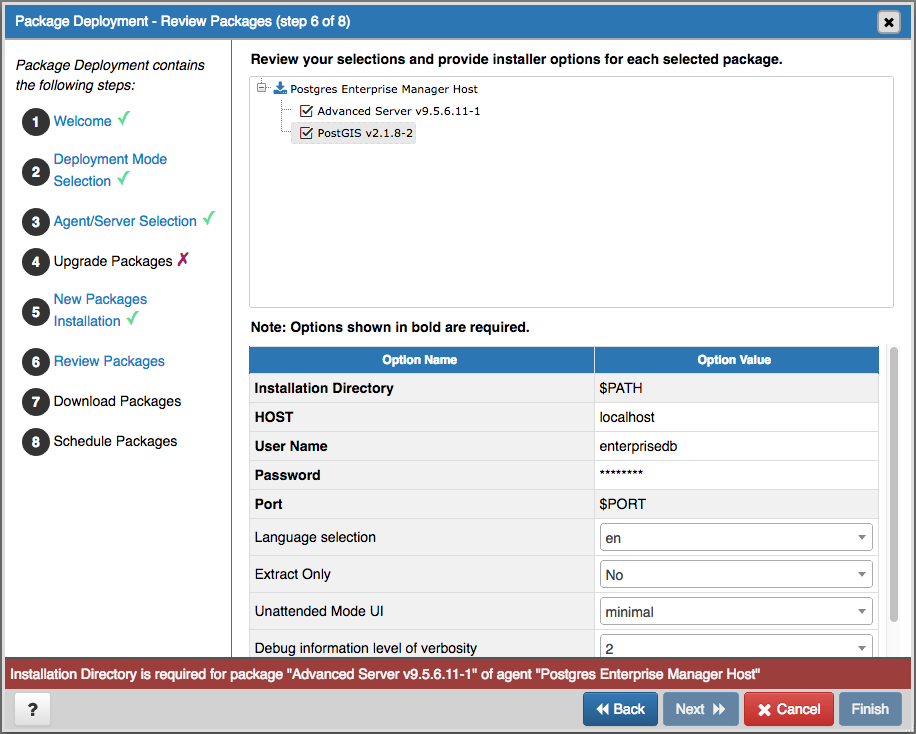
Task: Click step number 5 circle icon
Action: (x=36, y=311)
